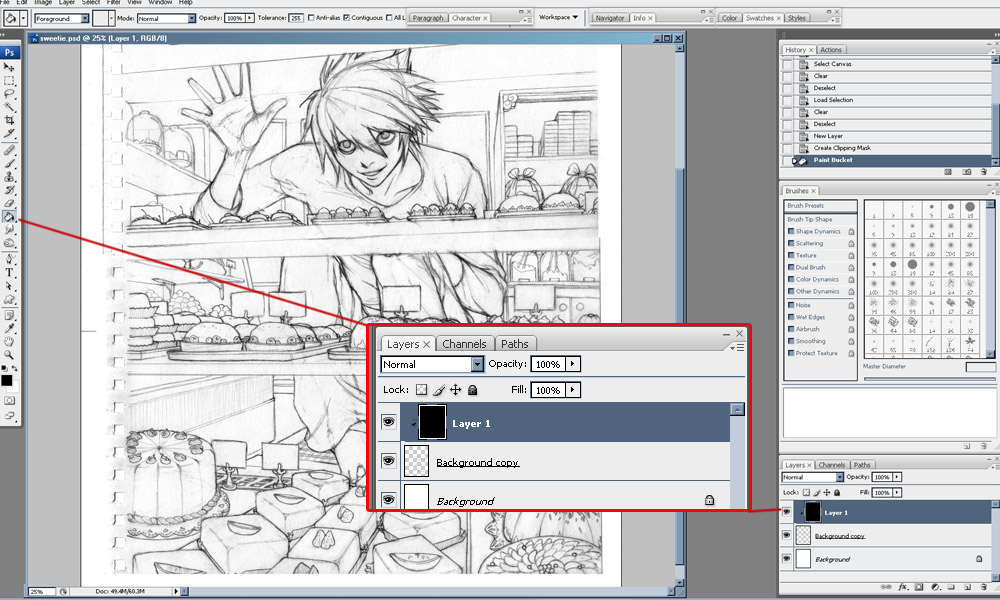Select the Dodge tool
Viewport: 1000px width, 600px height.
pos(9,243)
